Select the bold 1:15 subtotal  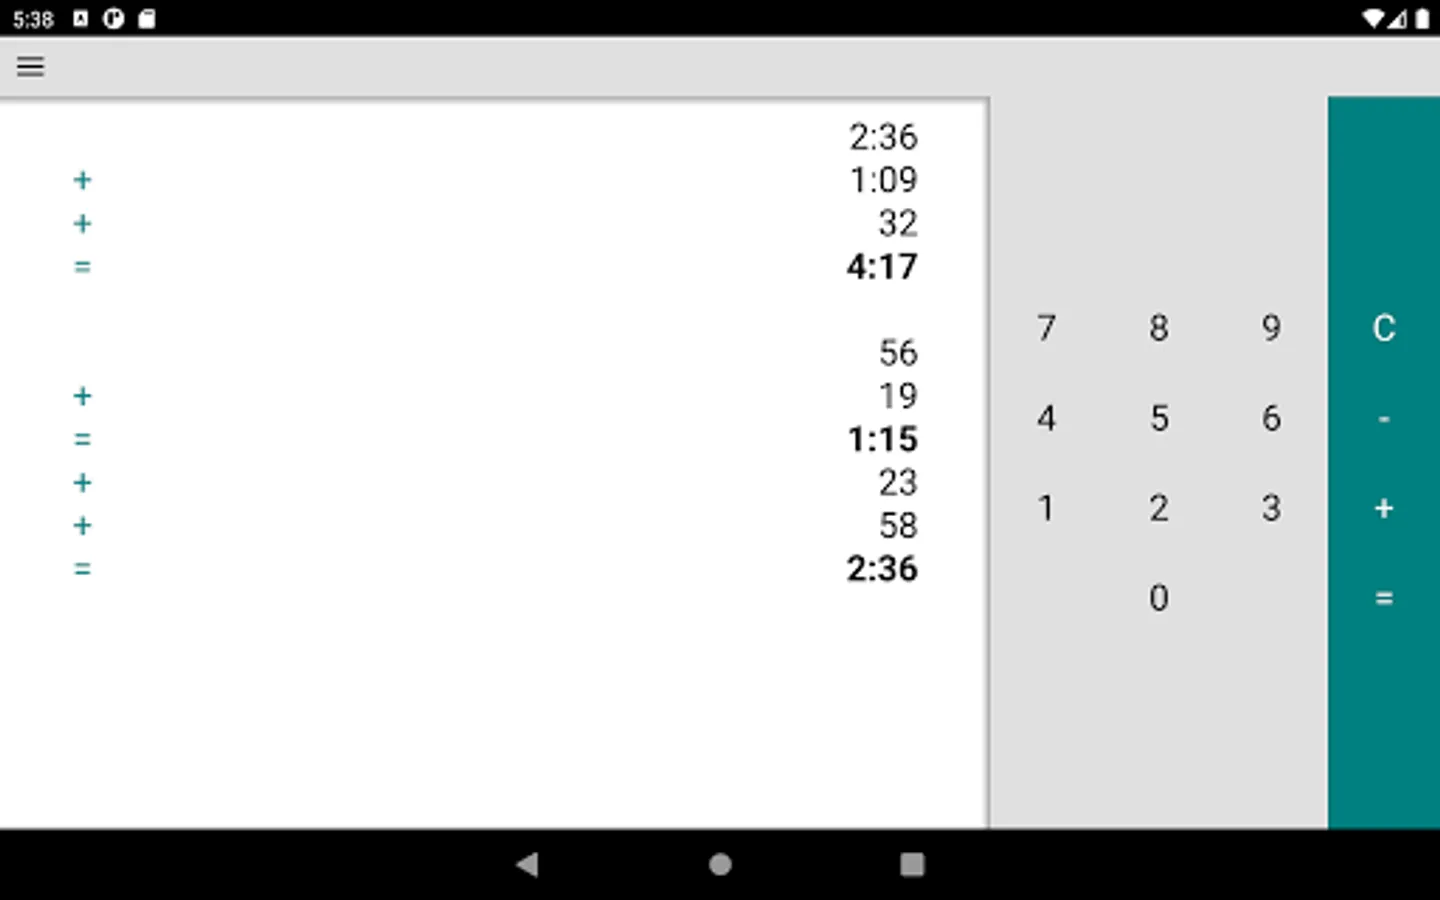click(x=882, y=439)
